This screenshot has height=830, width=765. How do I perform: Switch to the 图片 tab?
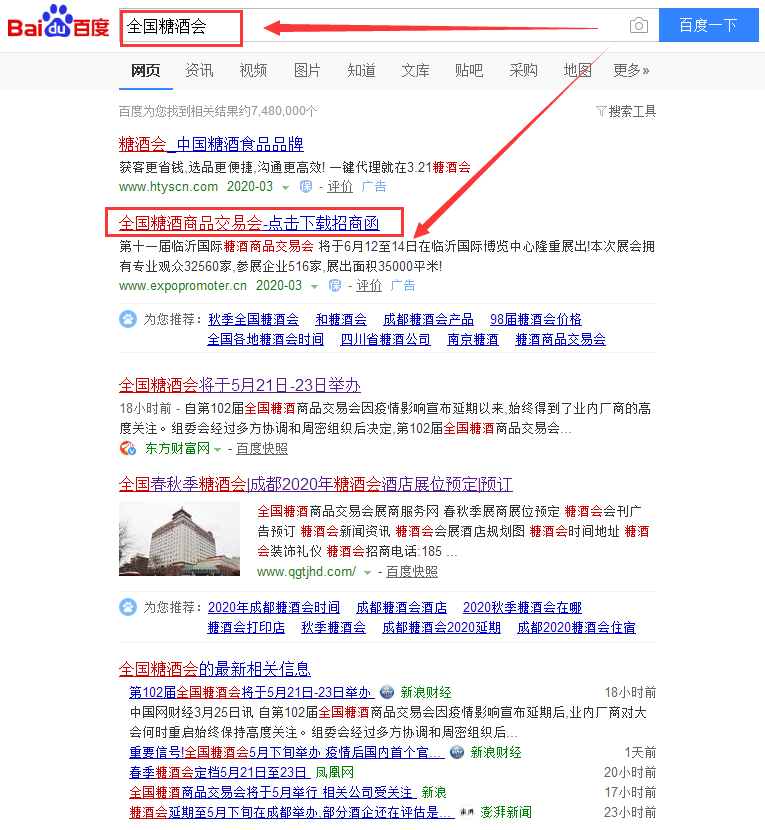coord(307,70)
